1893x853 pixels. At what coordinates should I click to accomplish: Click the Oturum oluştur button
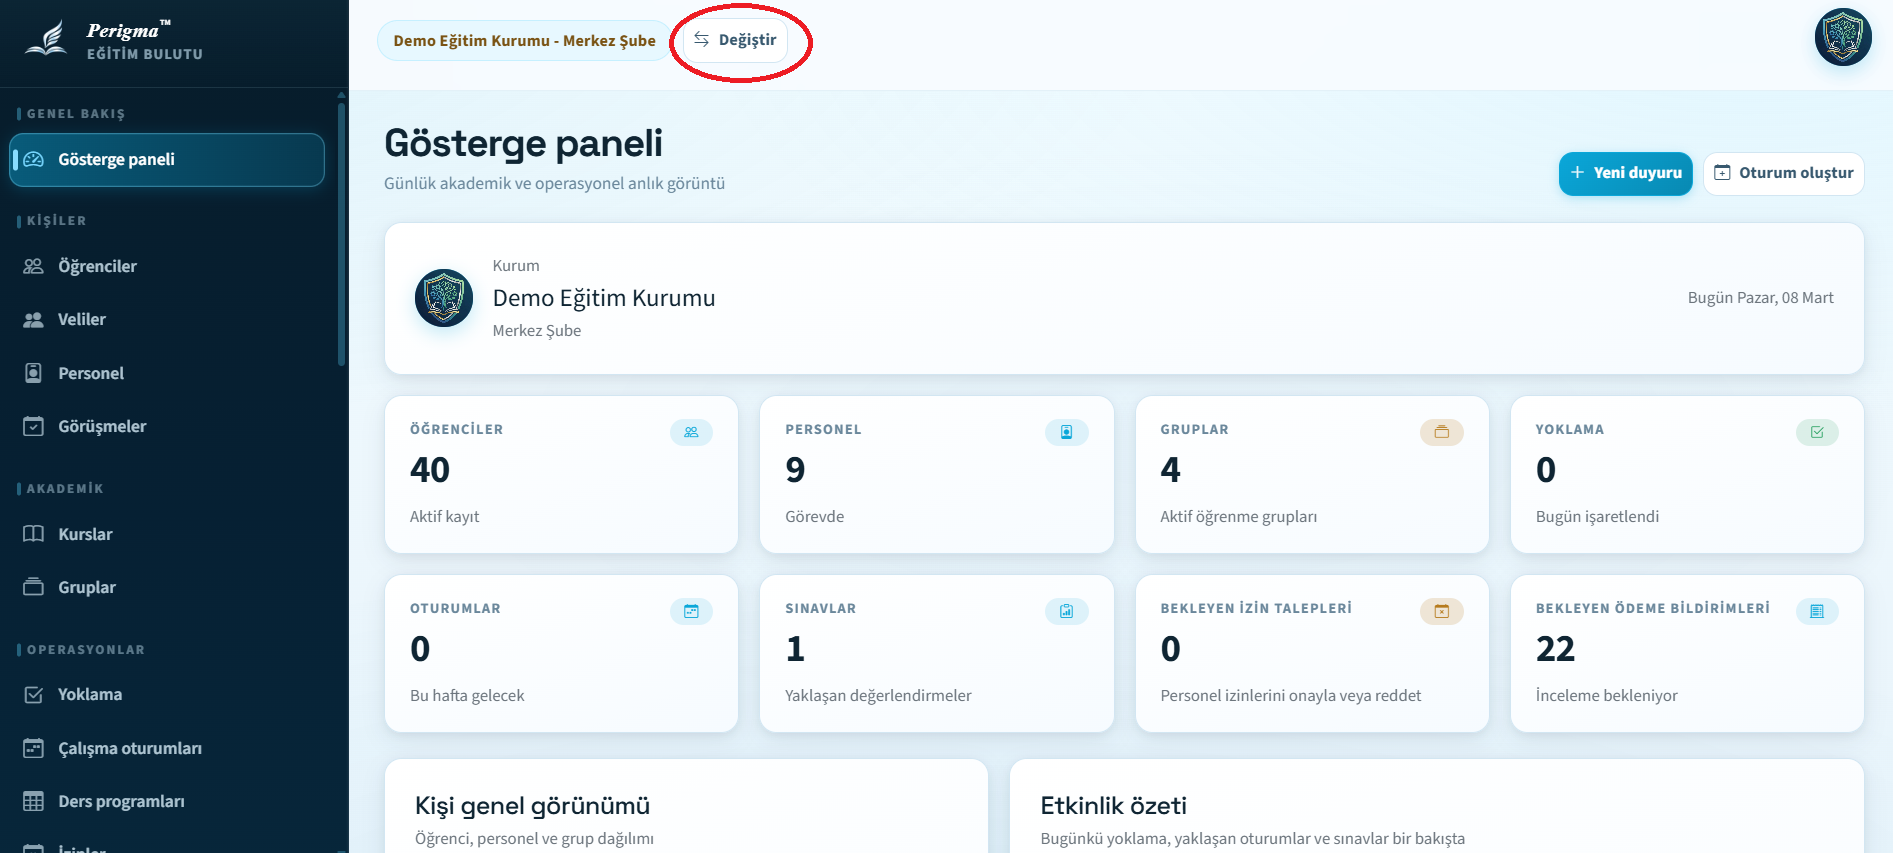pos(1783,173)
